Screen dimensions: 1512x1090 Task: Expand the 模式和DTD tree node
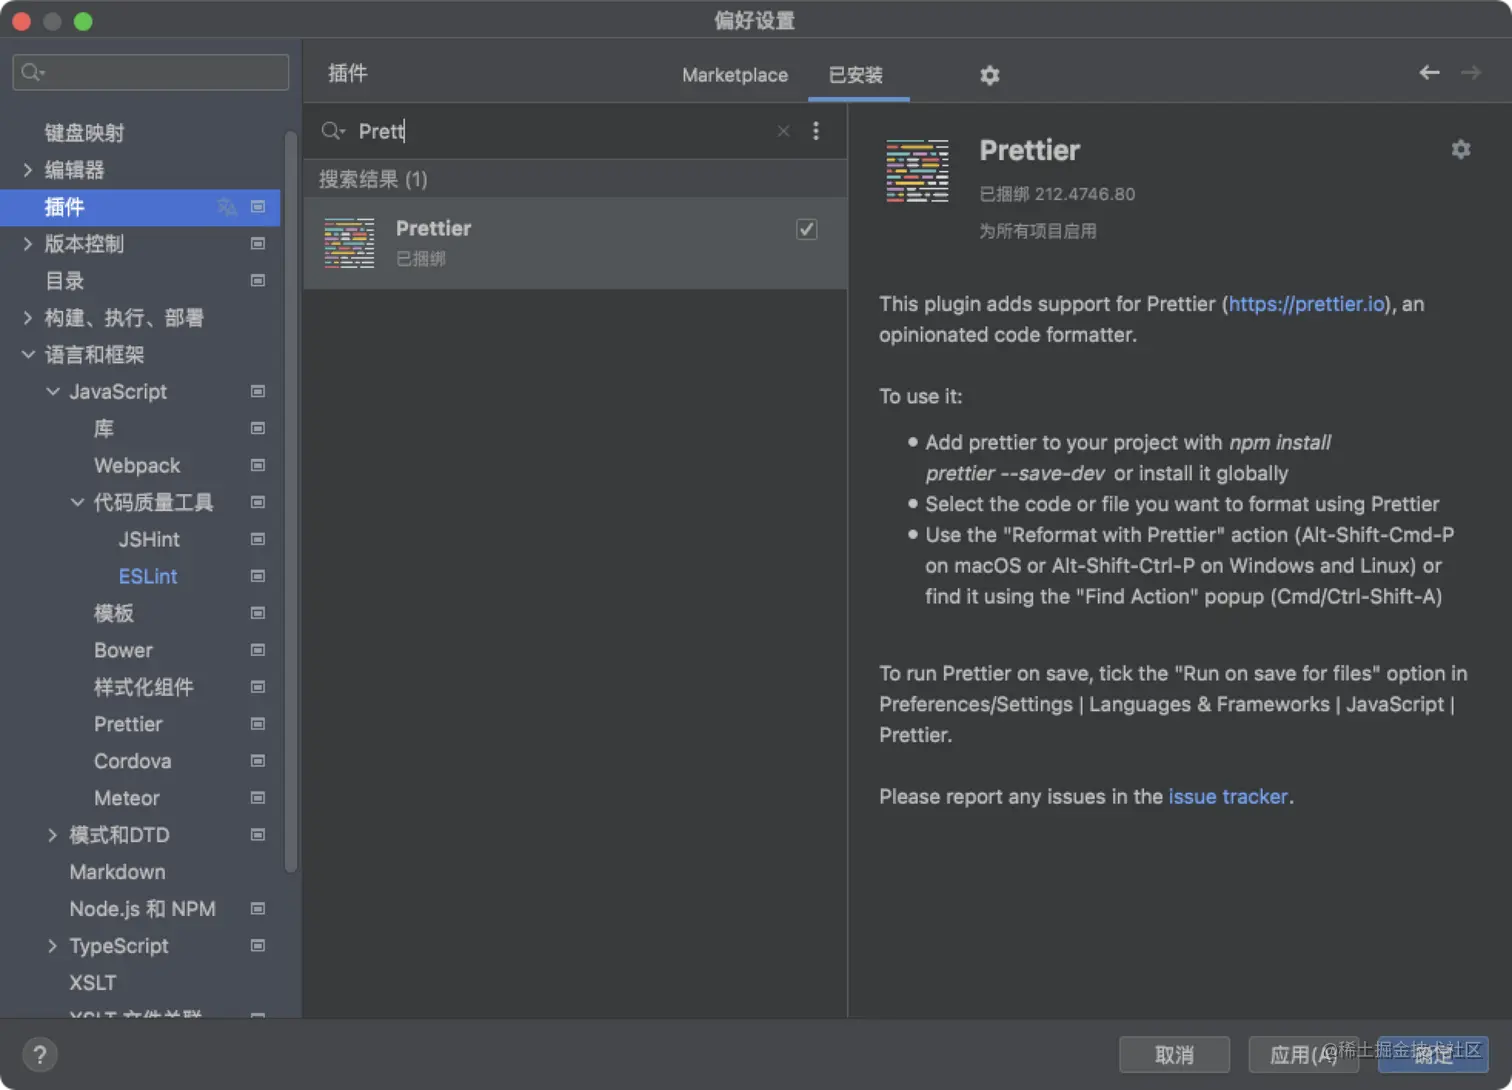tap(53, 835)
